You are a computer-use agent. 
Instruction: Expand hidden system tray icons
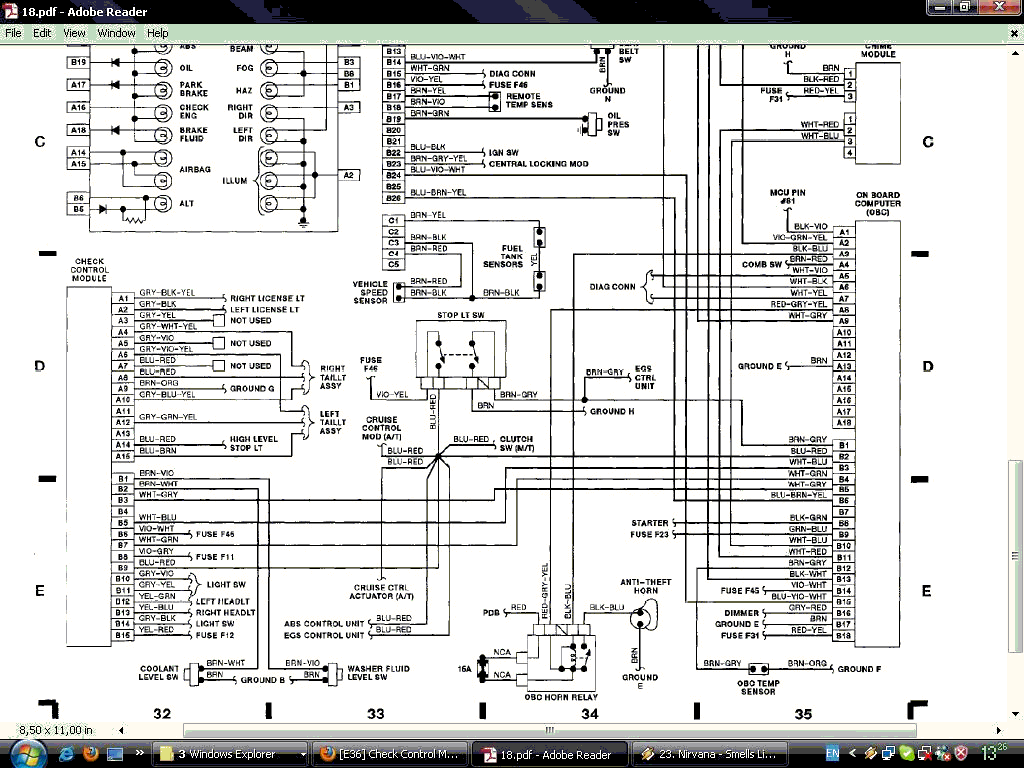854,753
